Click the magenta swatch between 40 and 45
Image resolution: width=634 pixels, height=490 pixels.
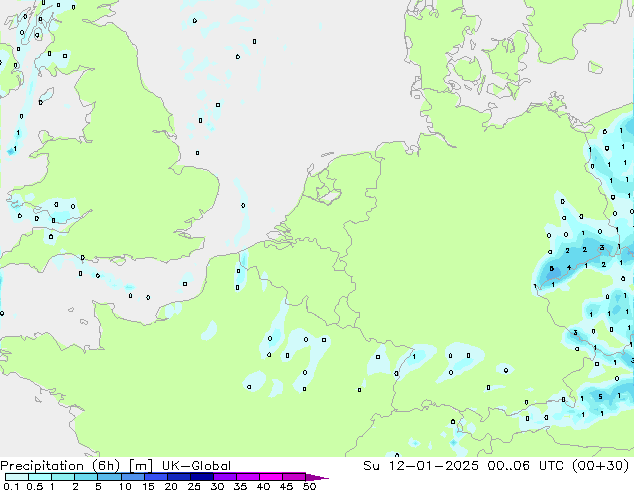point(271,477)
